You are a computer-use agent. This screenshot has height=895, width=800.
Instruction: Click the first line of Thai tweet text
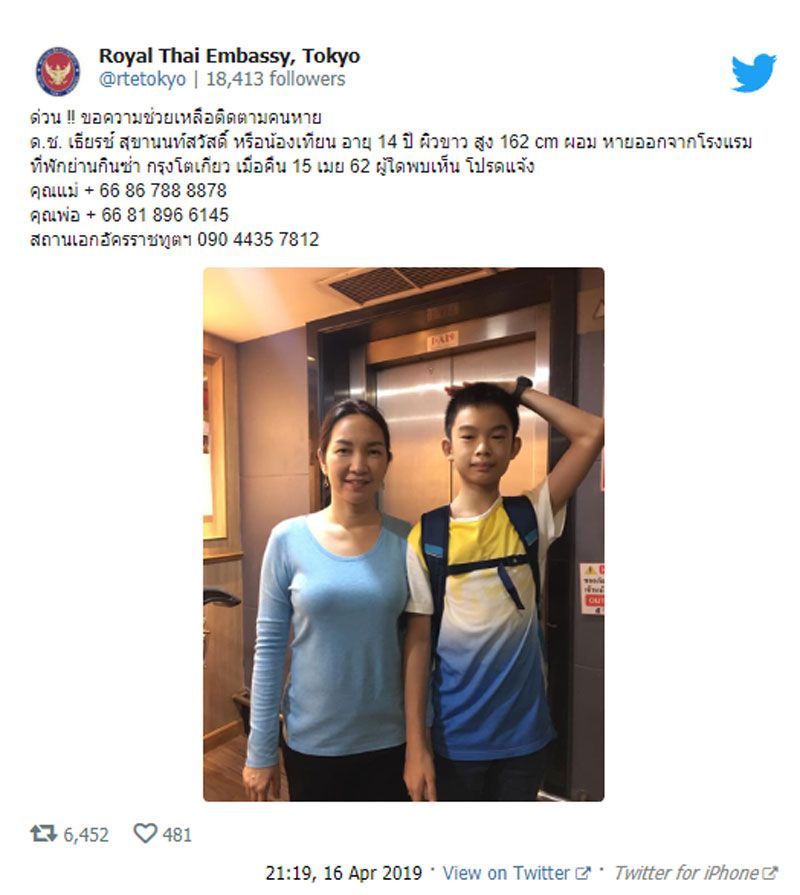point(175,117)
